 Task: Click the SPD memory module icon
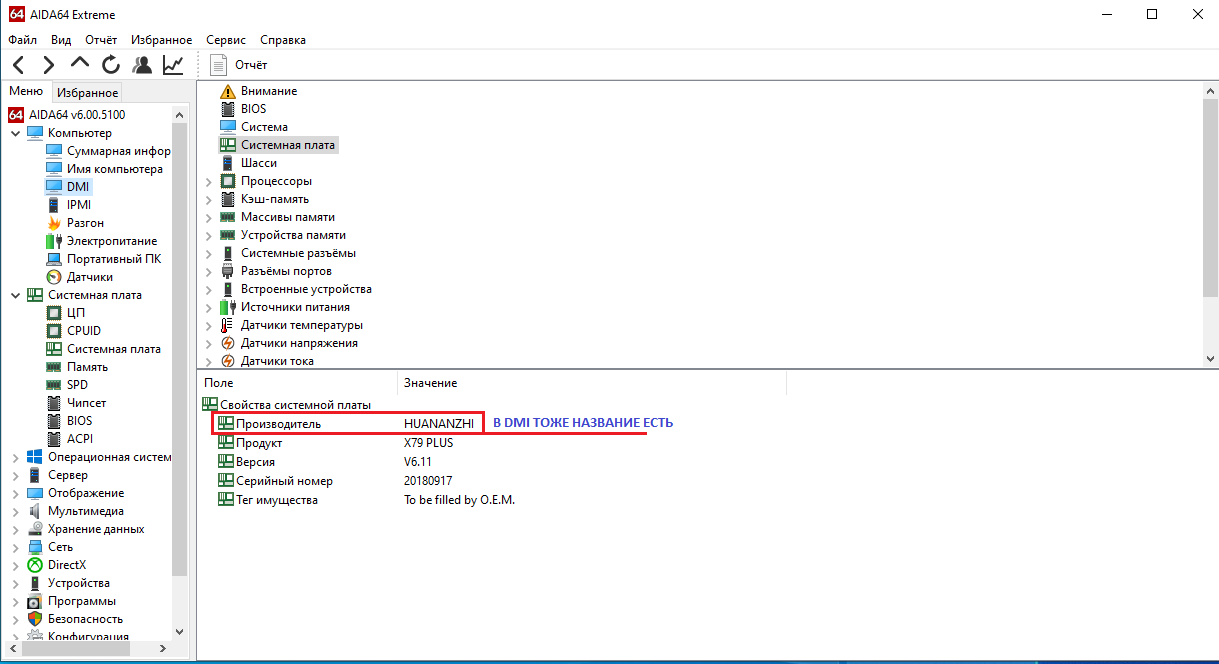[x=54, y=385]
